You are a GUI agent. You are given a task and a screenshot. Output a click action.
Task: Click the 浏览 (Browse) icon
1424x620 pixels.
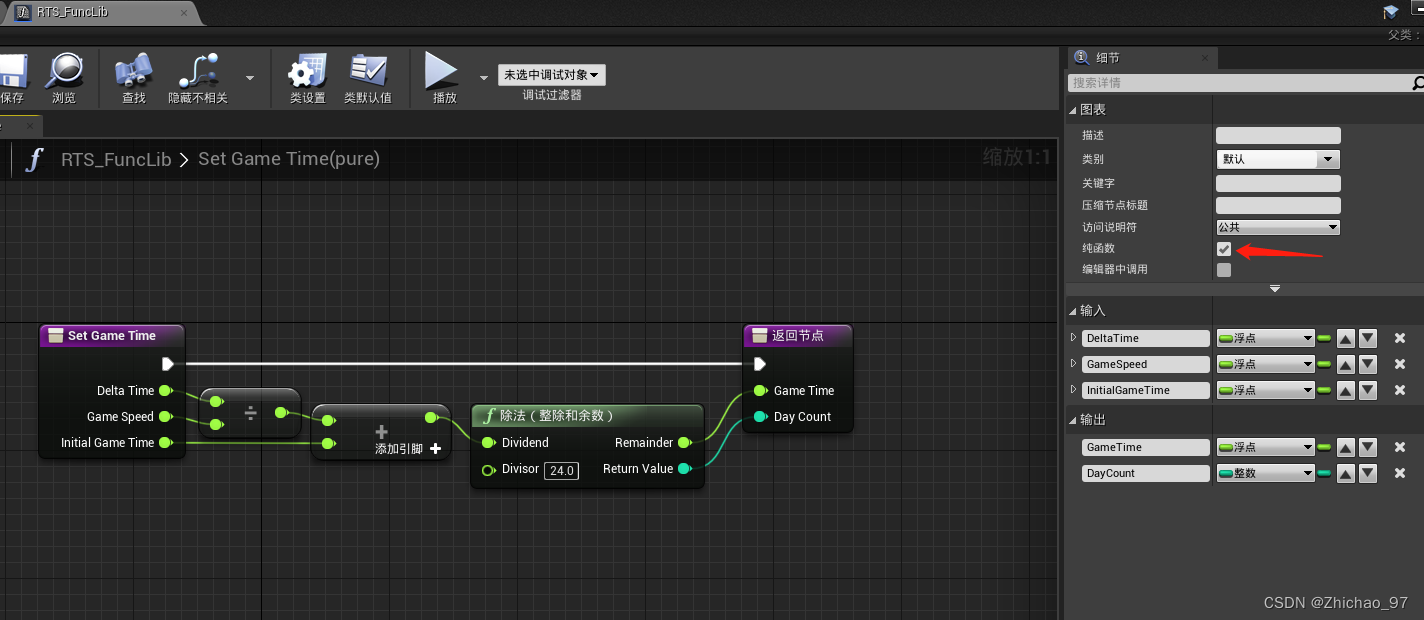point(64,70)
